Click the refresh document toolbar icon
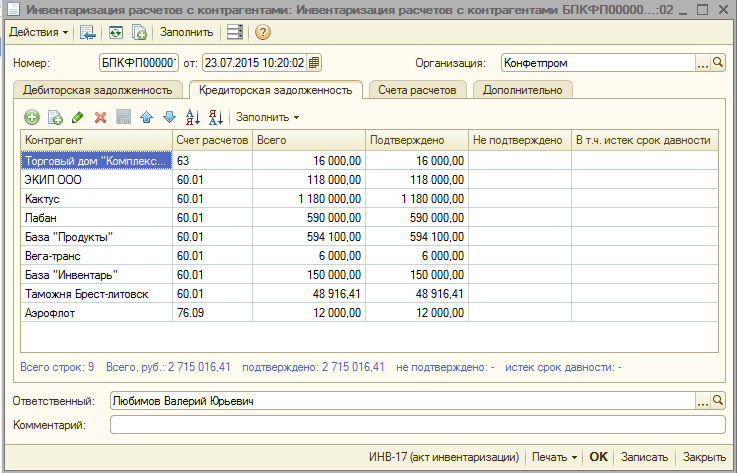The height and width of the screenshot is (473, 737). [x=116, y=32]
